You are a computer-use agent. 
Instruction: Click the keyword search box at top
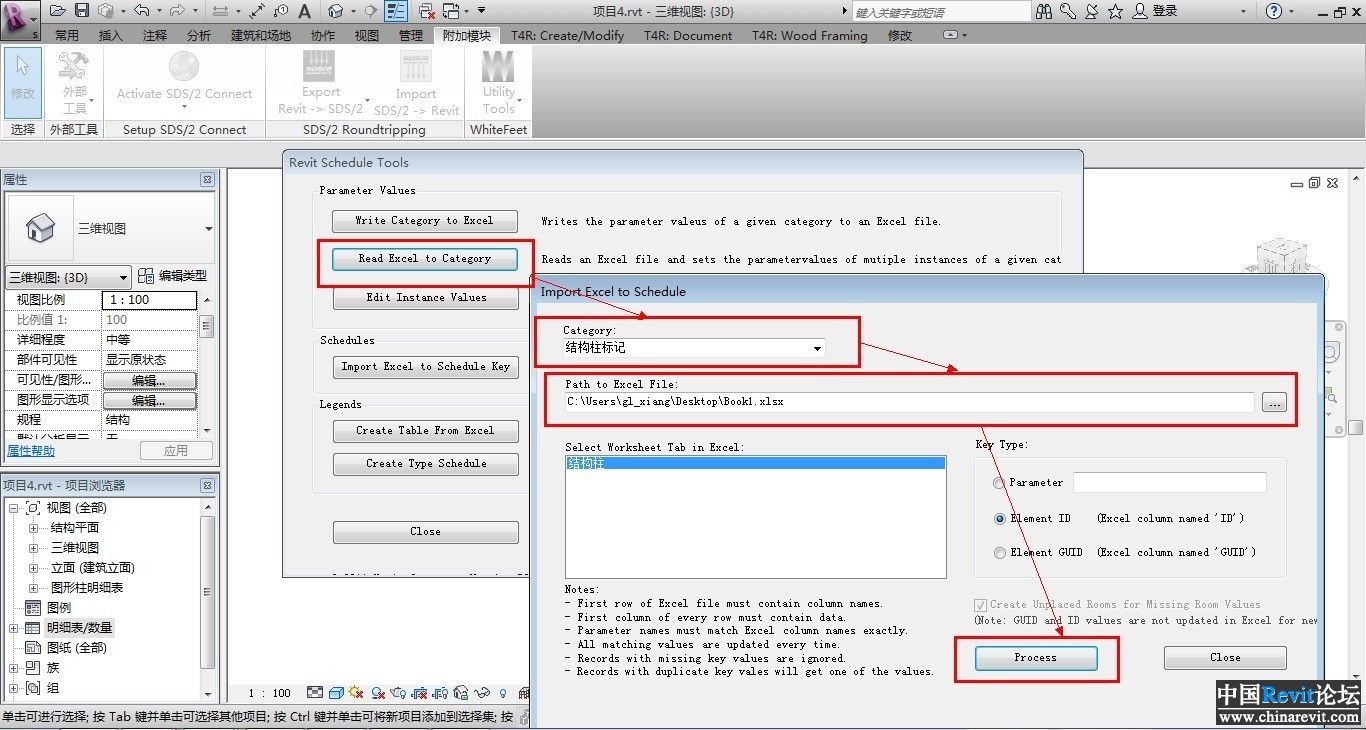(940, 12)
